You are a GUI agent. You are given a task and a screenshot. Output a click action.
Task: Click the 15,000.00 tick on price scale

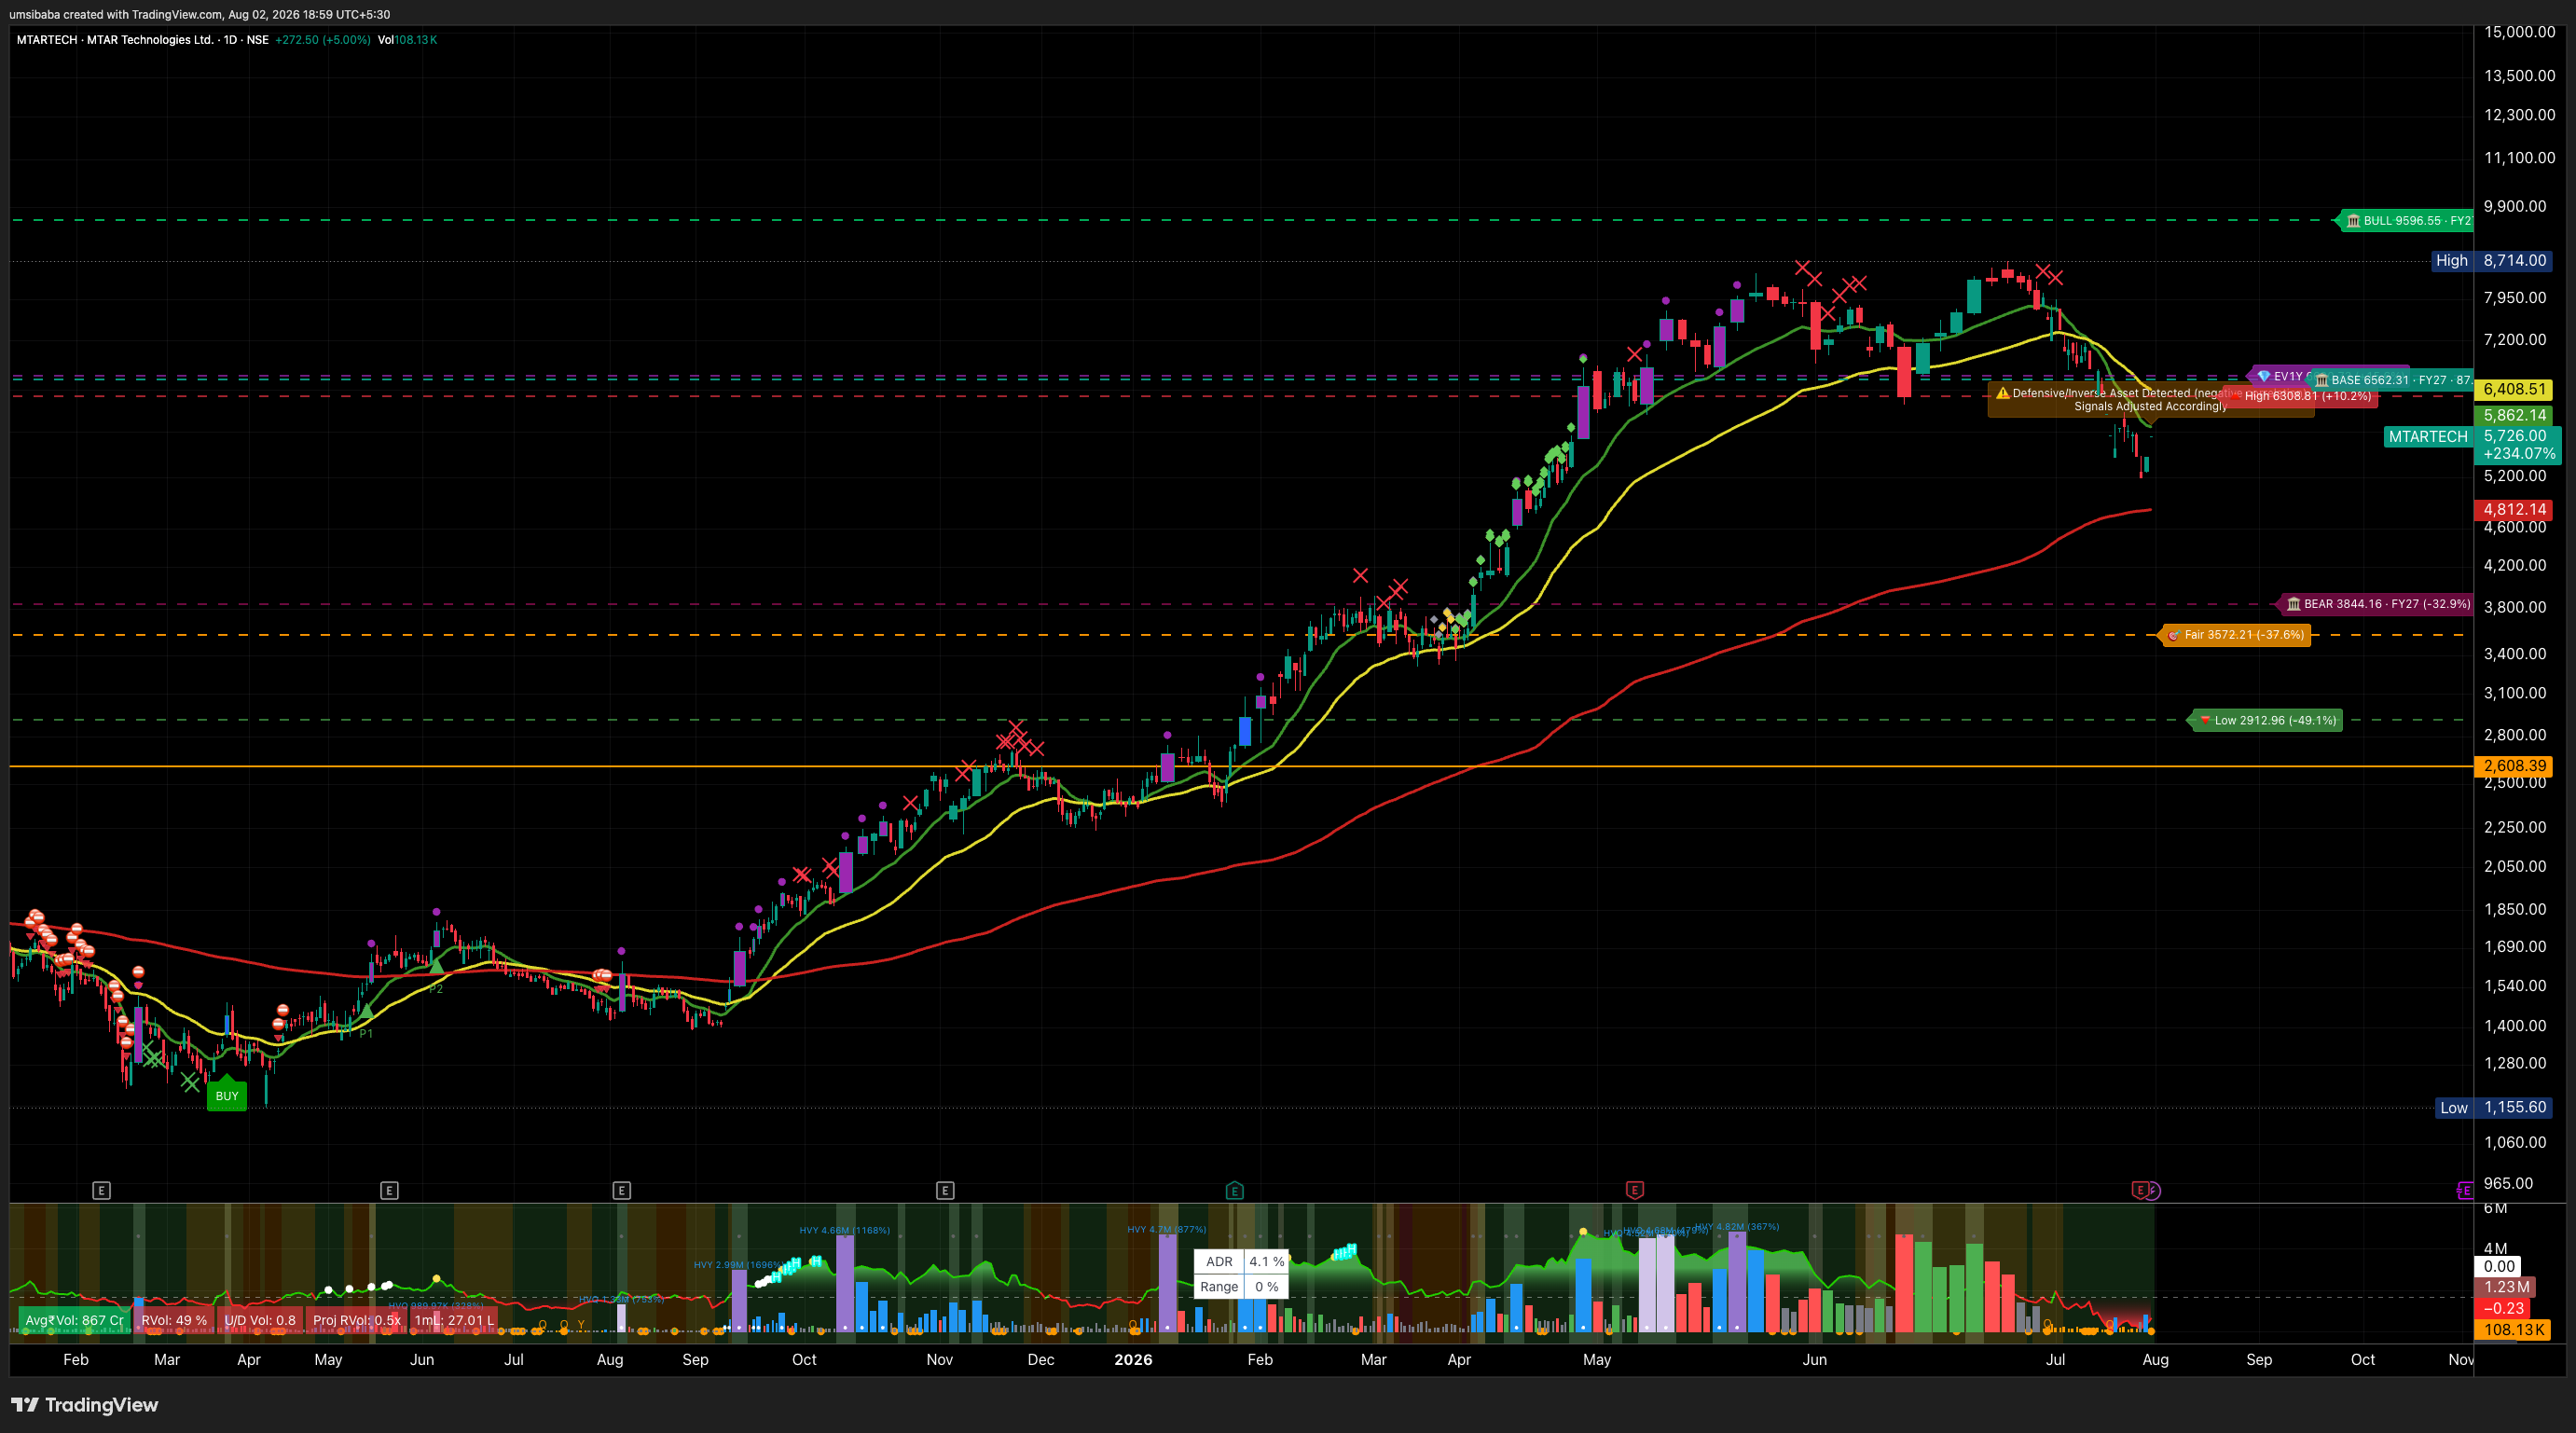[x=2519, y=32]
